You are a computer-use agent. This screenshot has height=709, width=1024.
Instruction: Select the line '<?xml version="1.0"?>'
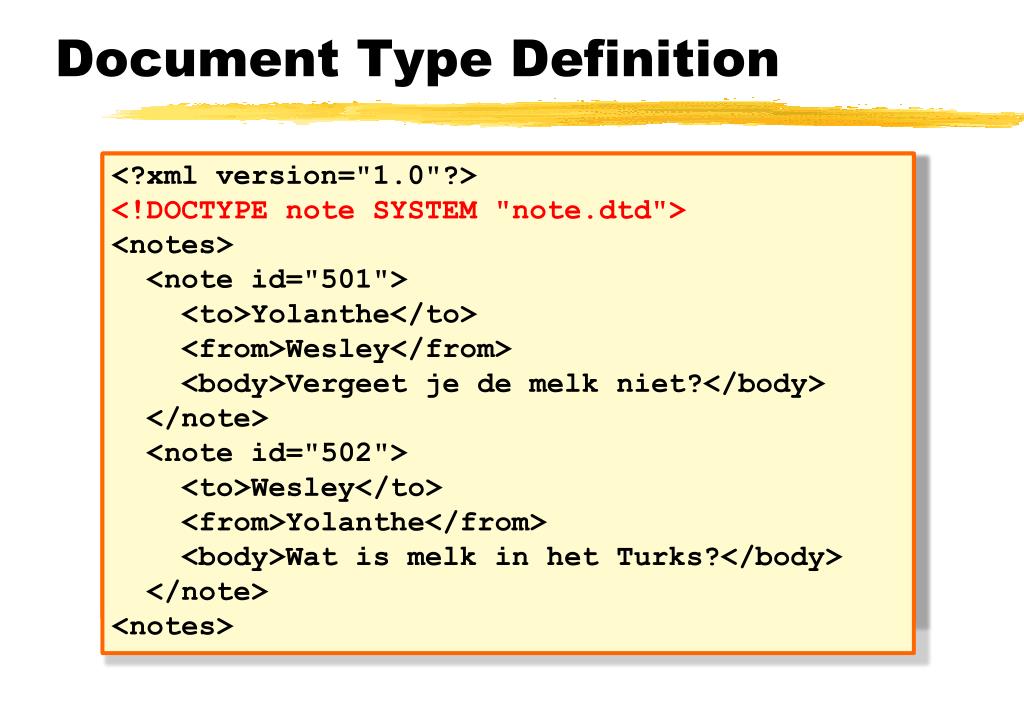pyautogui.click(x=294, y=176)
